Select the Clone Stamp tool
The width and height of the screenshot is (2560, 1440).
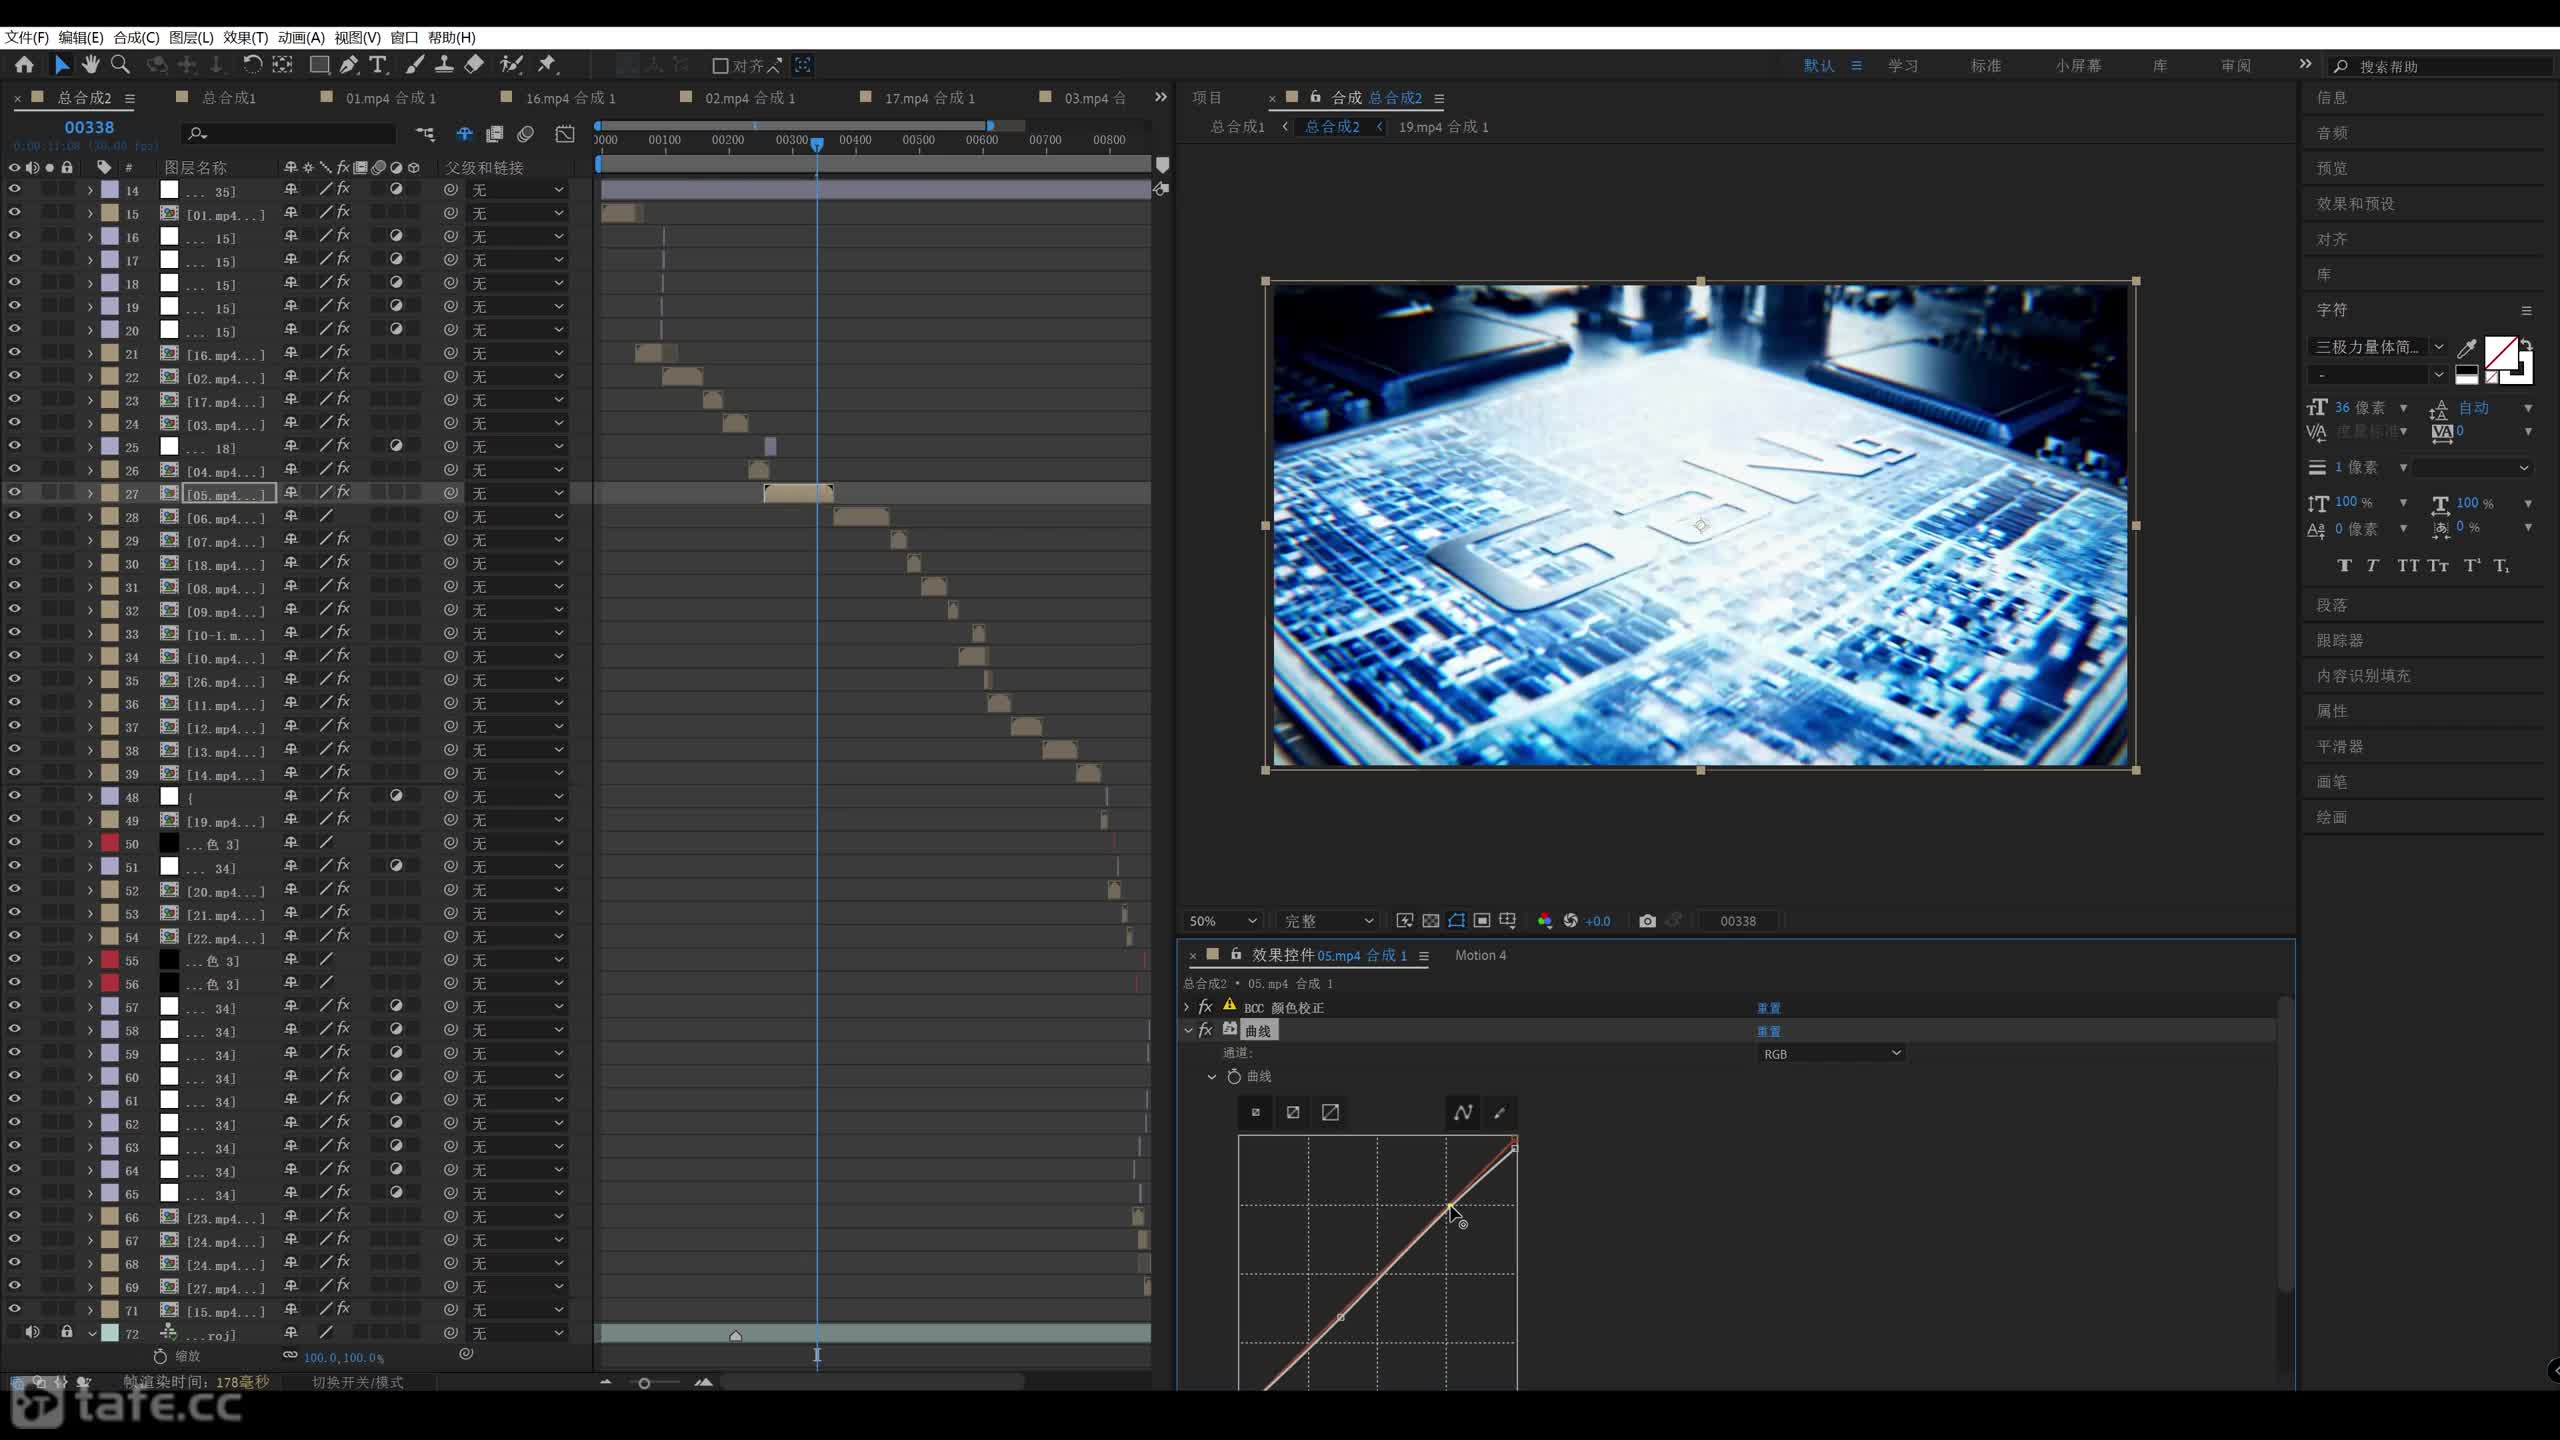(444, 65)
